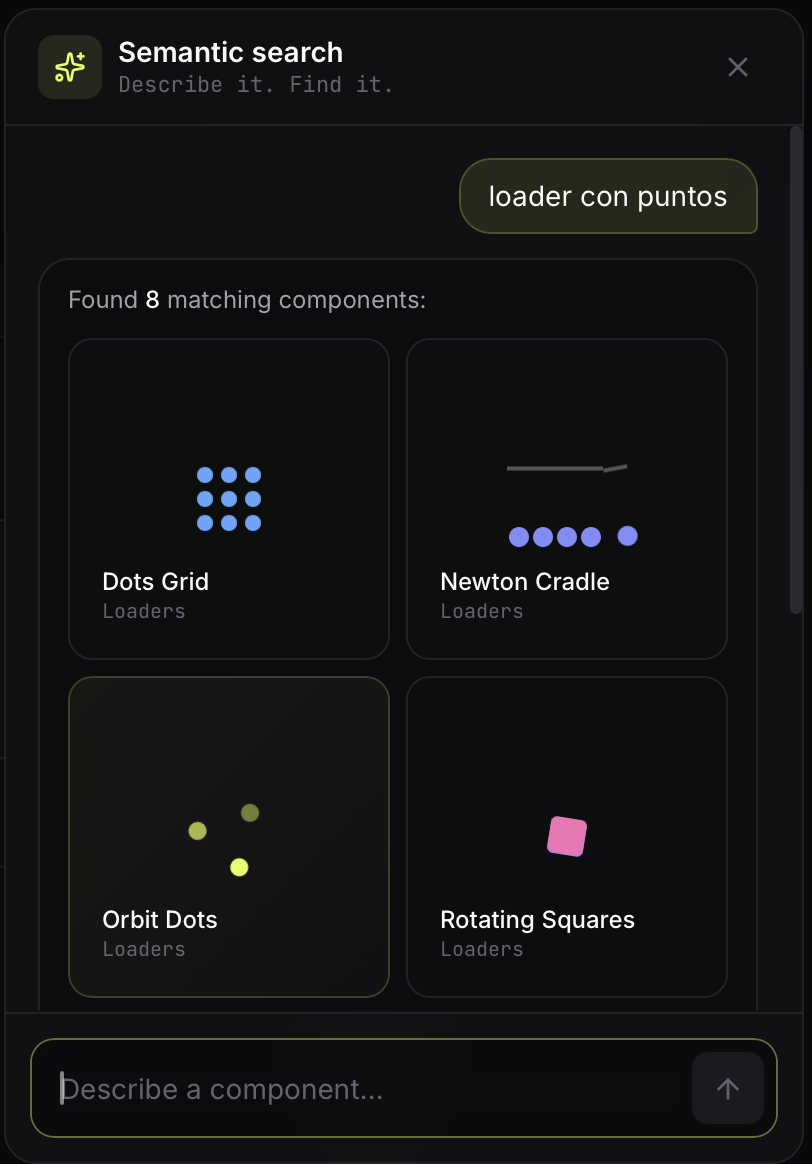Select the Orbit Dots title text
The width and height of the screenshot is (812, 1164).
pyautogui.click(x=160, y=920)
